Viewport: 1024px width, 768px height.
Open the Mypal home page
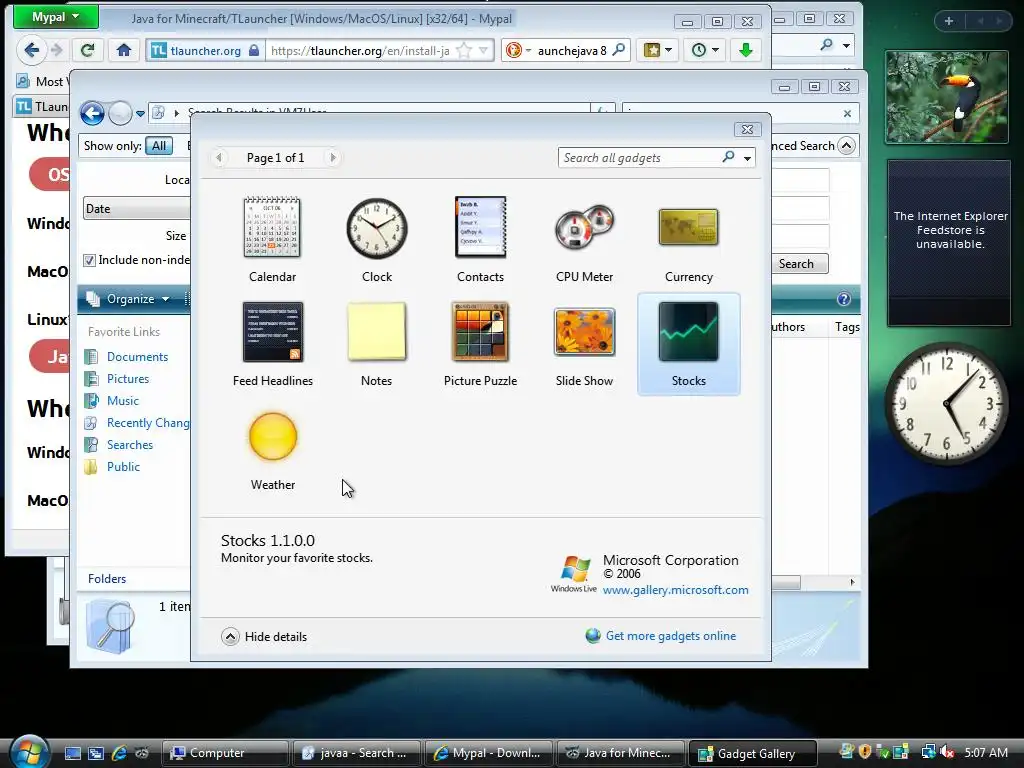pyautogui.click(x=123, y=50)
